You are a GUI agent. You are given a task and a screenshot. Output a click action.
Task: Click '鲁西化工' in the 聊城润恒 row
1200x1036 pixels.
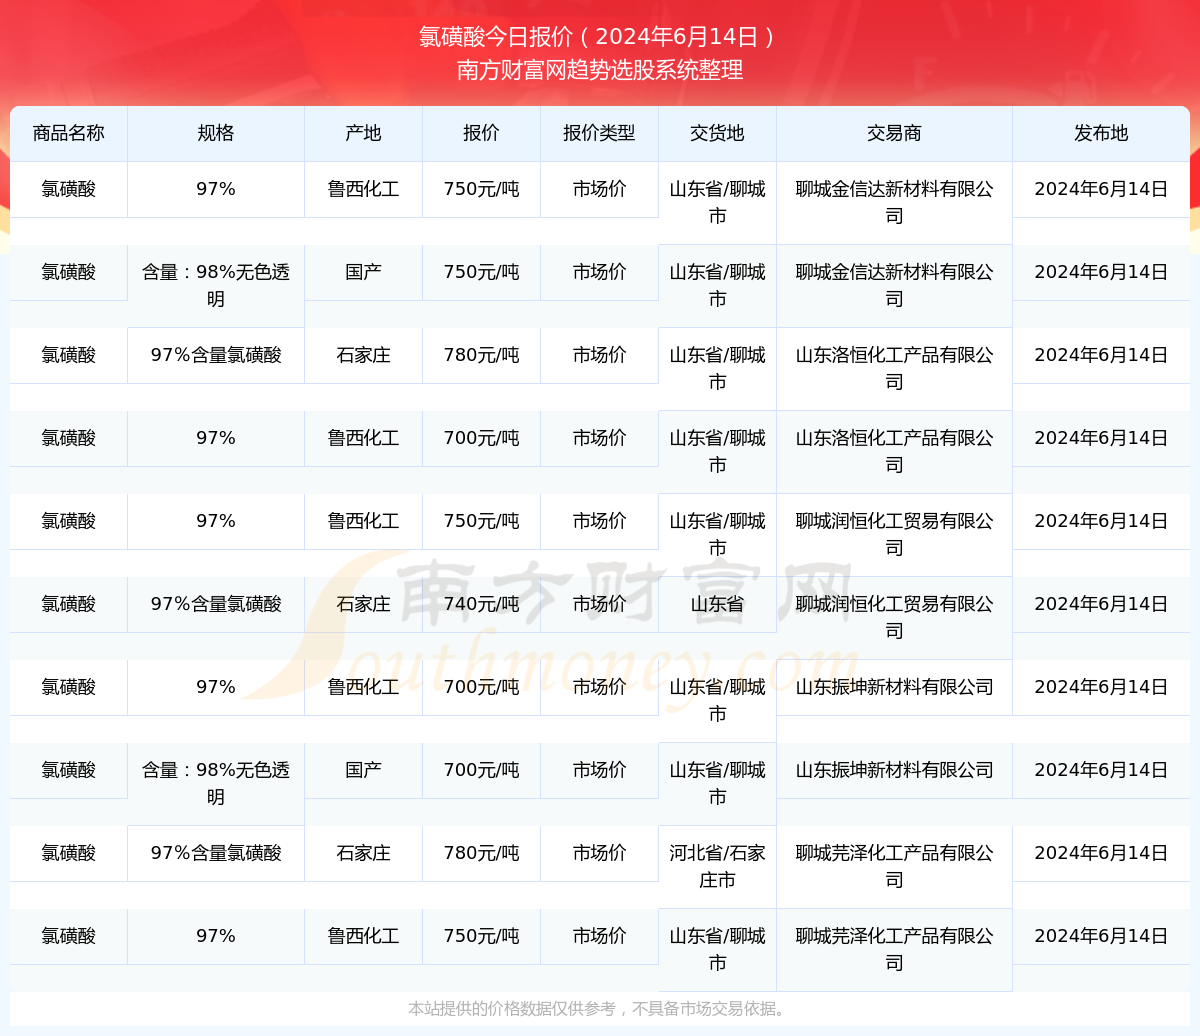[x=363, y=521]
